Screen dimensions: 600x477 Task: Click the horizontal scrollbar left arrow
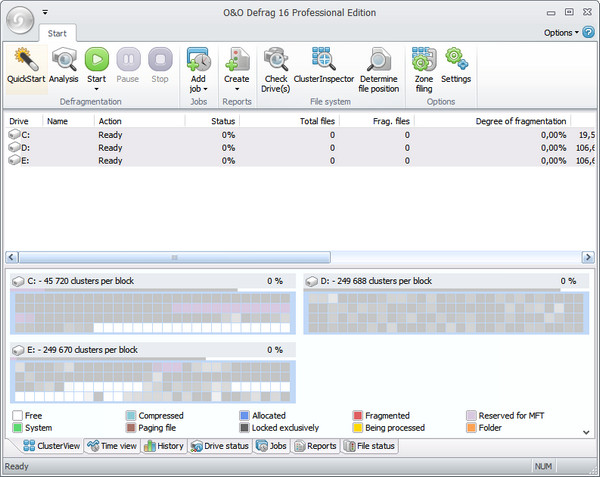tap(11, 257)
